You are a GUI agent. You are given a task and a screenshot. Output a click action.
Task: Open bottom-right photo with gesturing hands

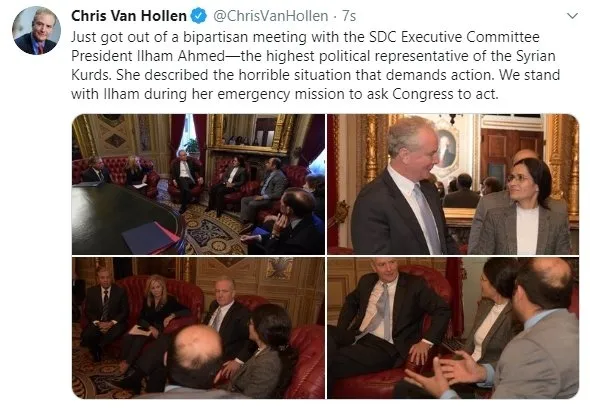coord(453,328)
